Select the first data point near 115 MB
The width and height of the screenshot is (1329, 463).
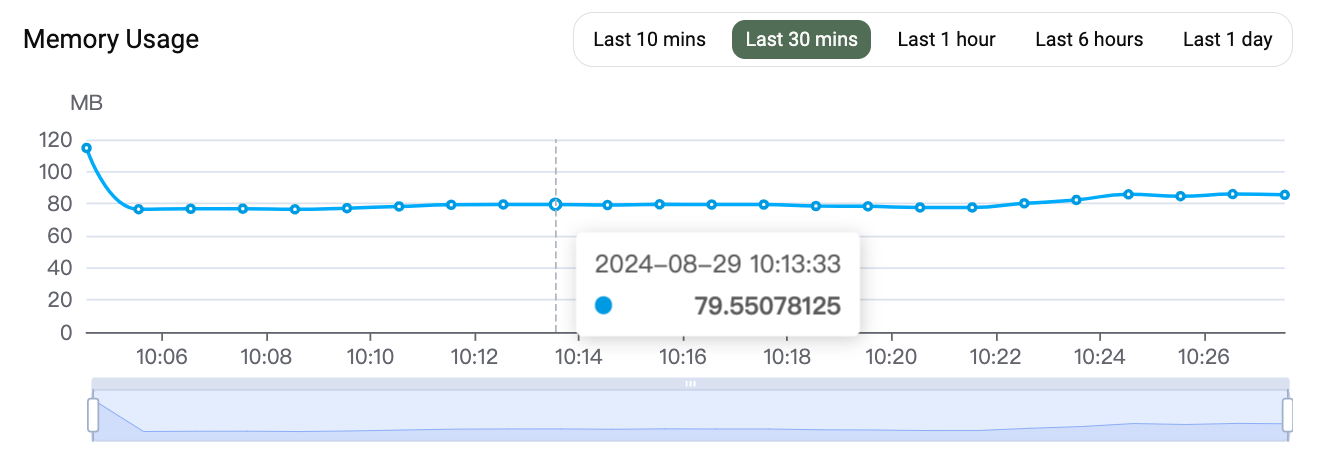[87, 148]
